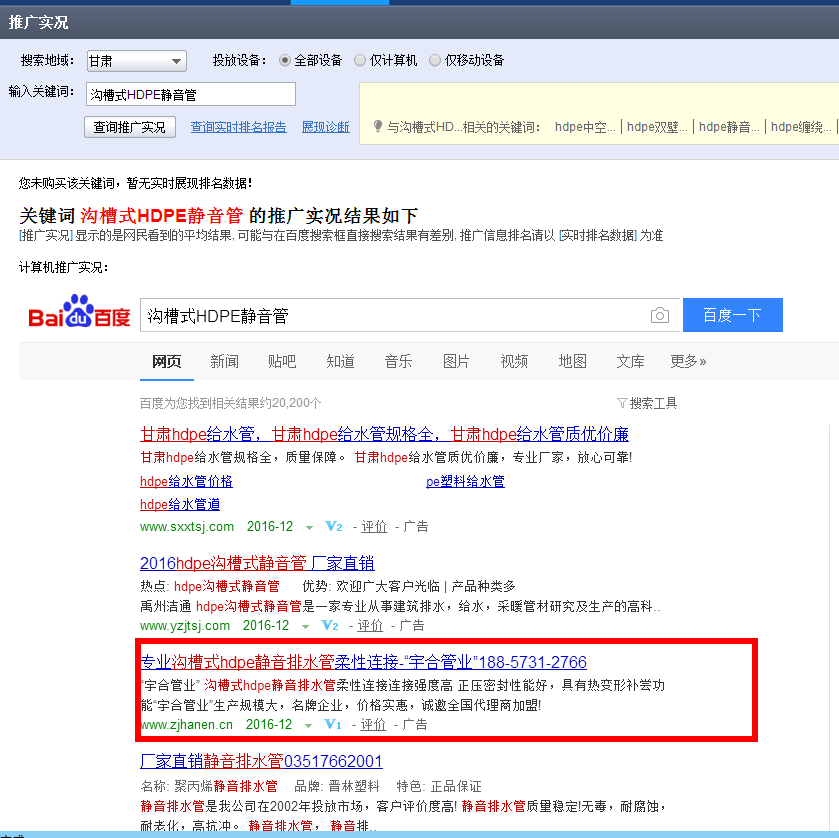Switch to the 地图 tab
Viewport: 839px width, 838px height.
(x=573, y=362)
